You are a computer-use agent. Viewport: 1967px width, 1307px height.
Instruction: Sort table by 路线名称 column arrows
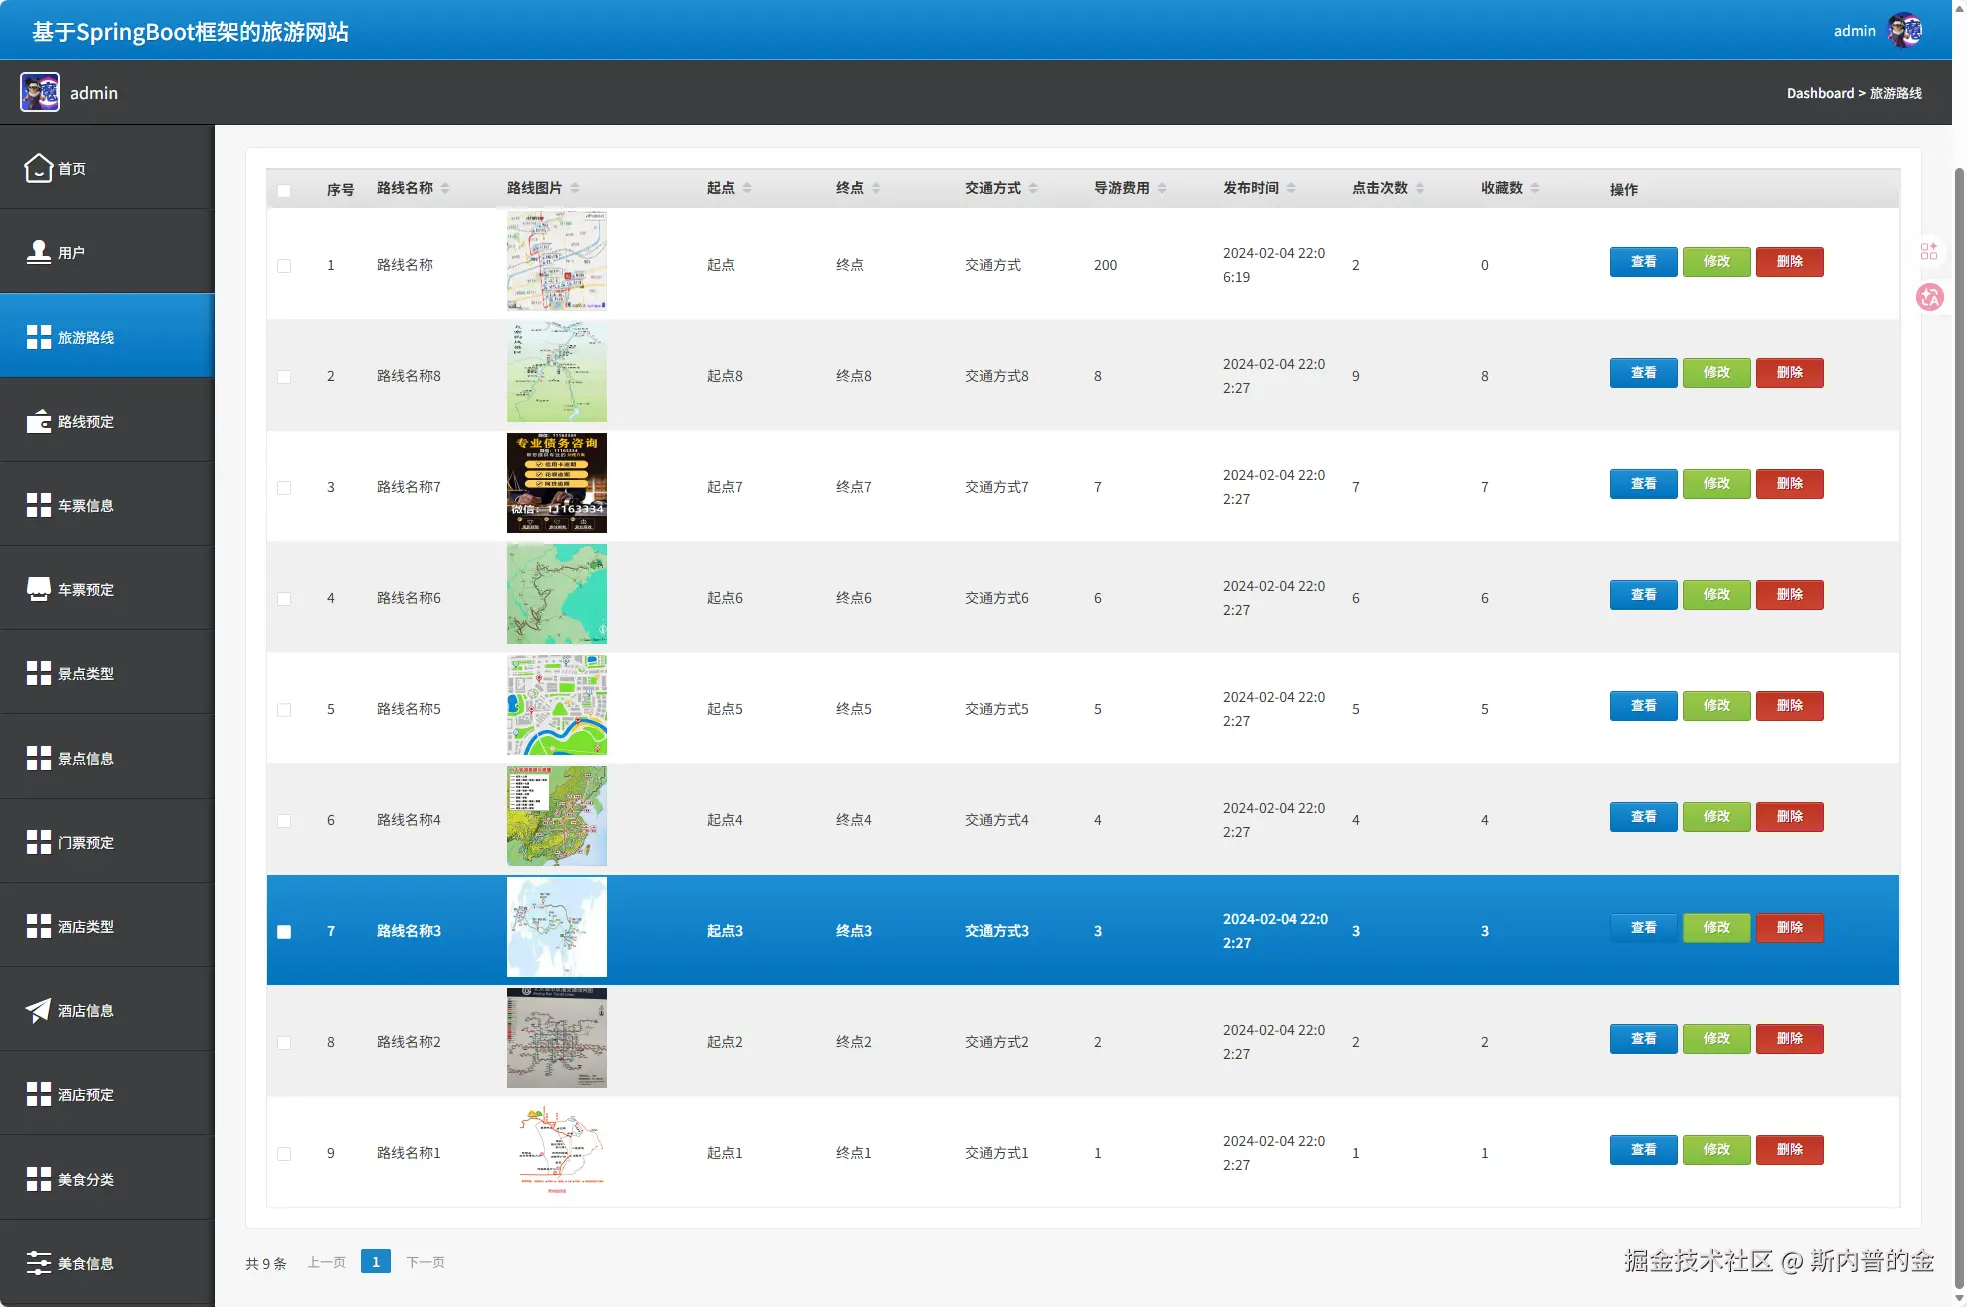click(x=445, y=188)
